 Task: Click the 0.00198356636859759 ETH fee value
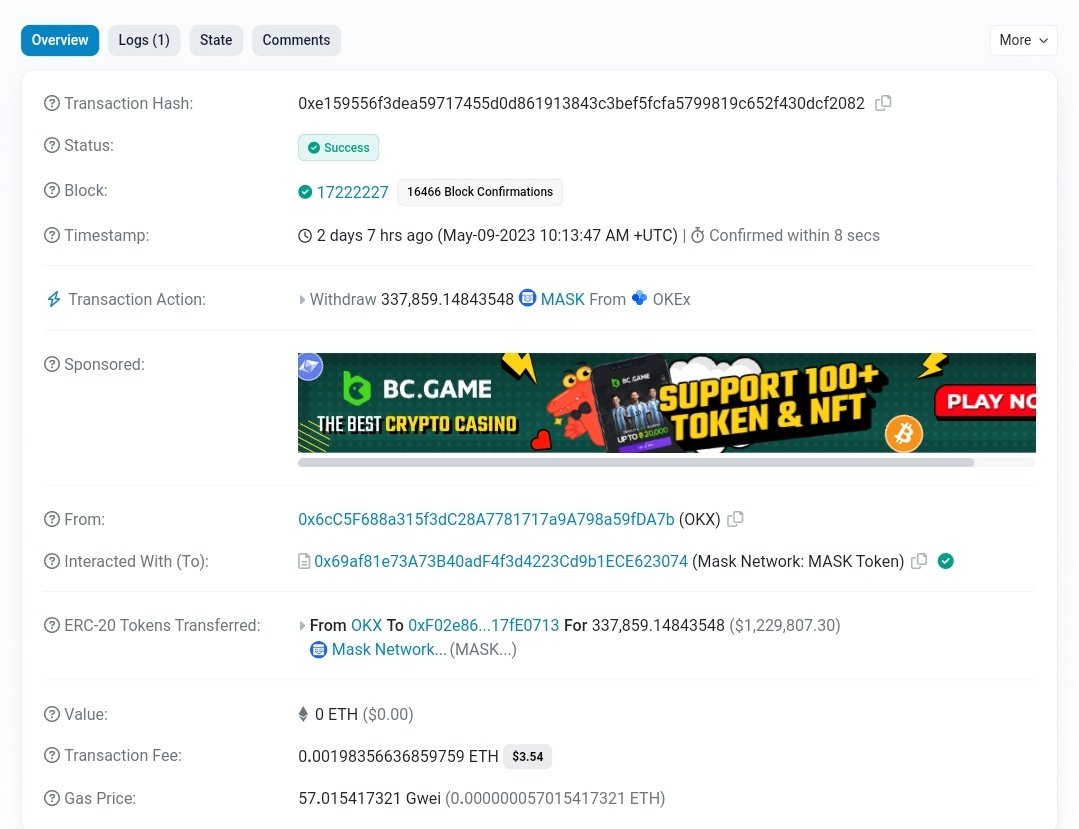[398, 756]
